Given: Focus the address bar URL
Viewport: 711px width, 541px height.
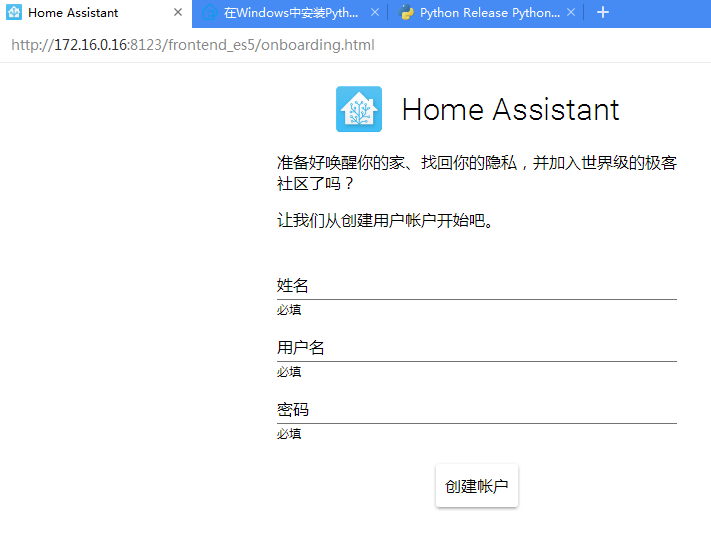Looking at the screenshot, I should pos(193,45).
